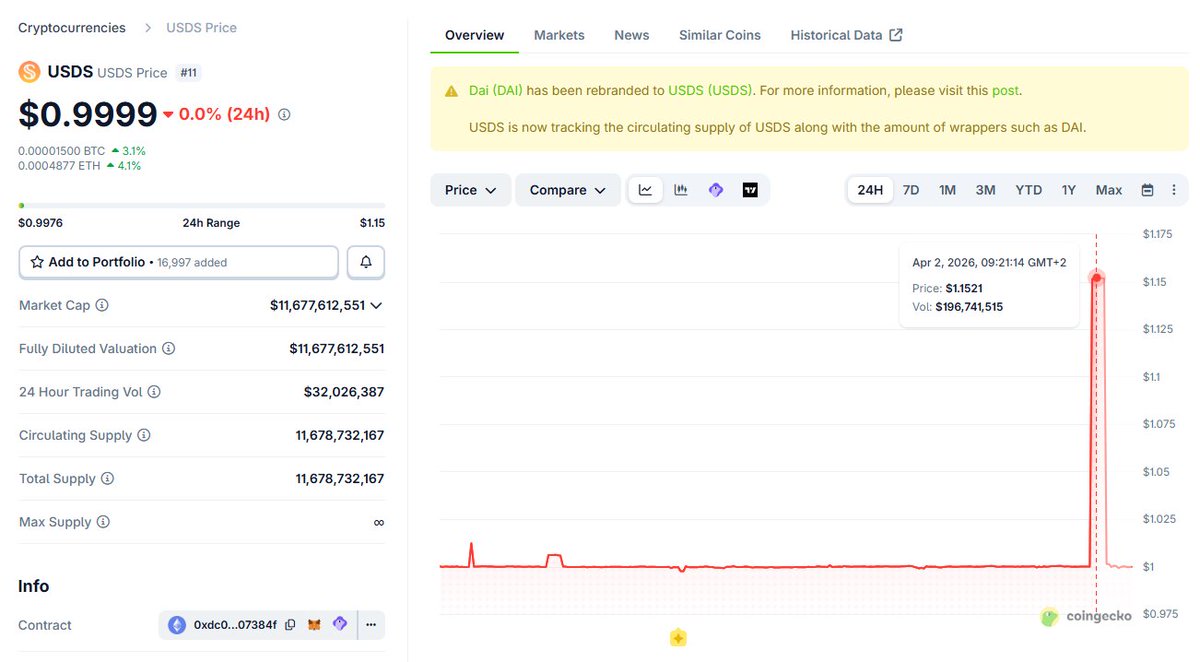Select the Max time range
This screenshot has height=662, width=1200.
point(1109,190)
